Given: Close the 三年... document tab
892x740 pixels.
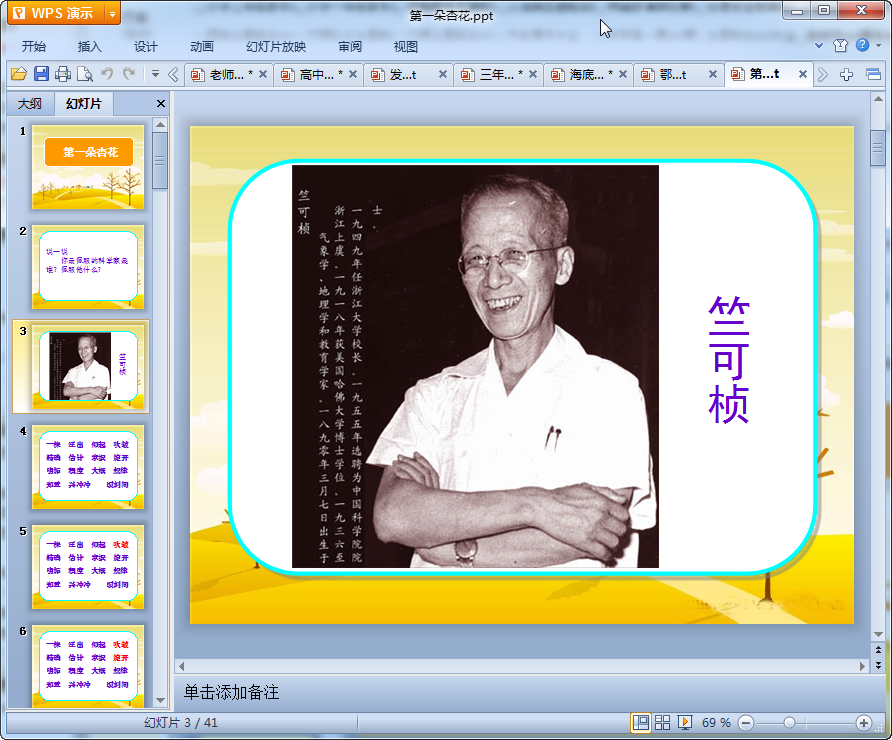Looking at the screenshot, I should pyautogui.click(x=532, y=74).
